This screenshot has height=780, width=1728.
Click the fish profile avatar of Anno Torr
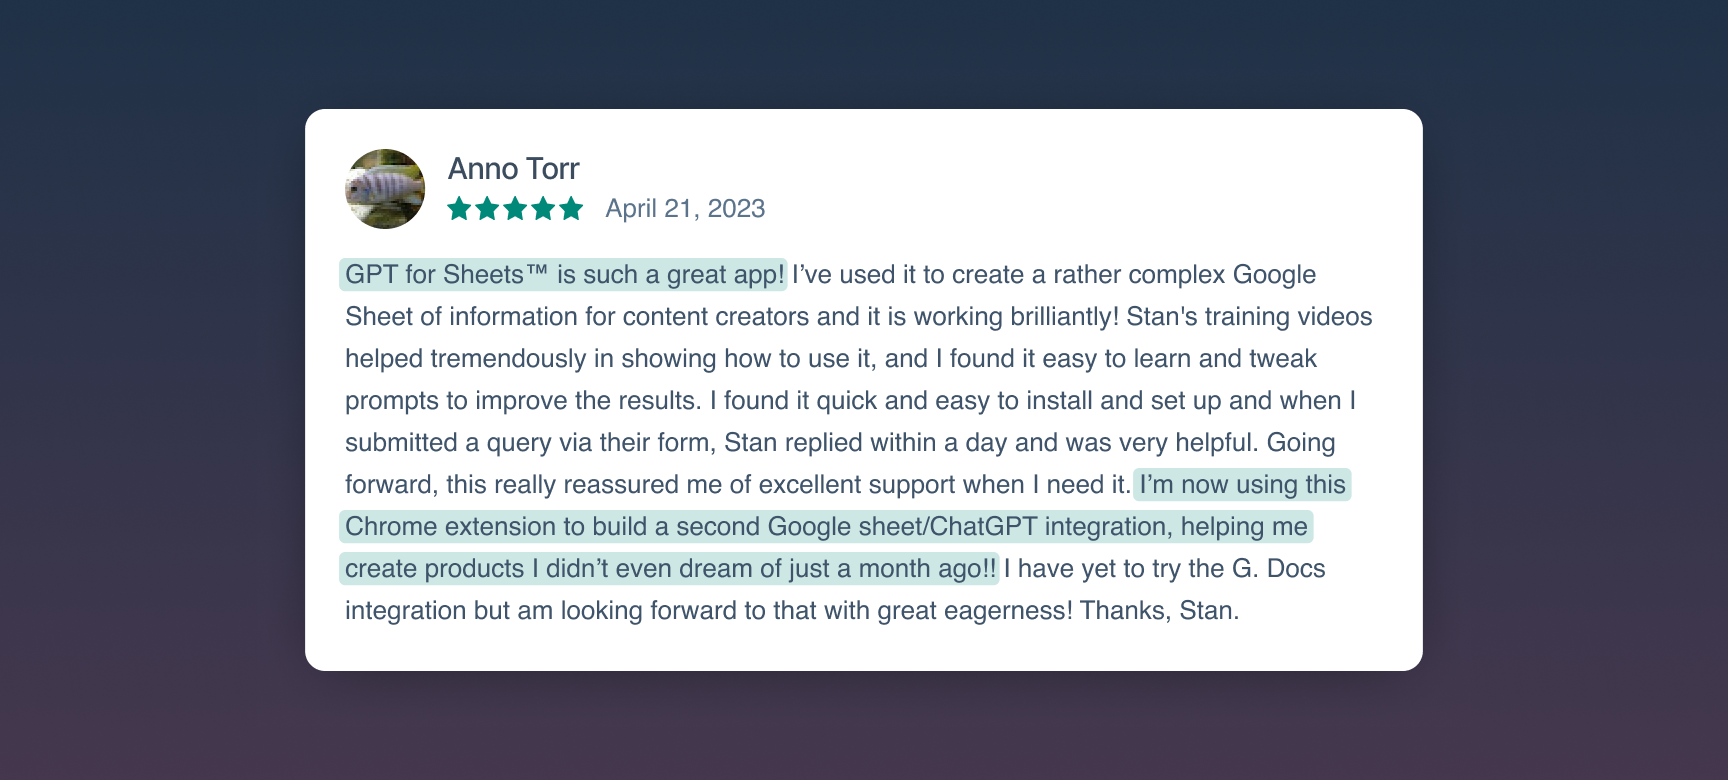(x=385, y=189)
